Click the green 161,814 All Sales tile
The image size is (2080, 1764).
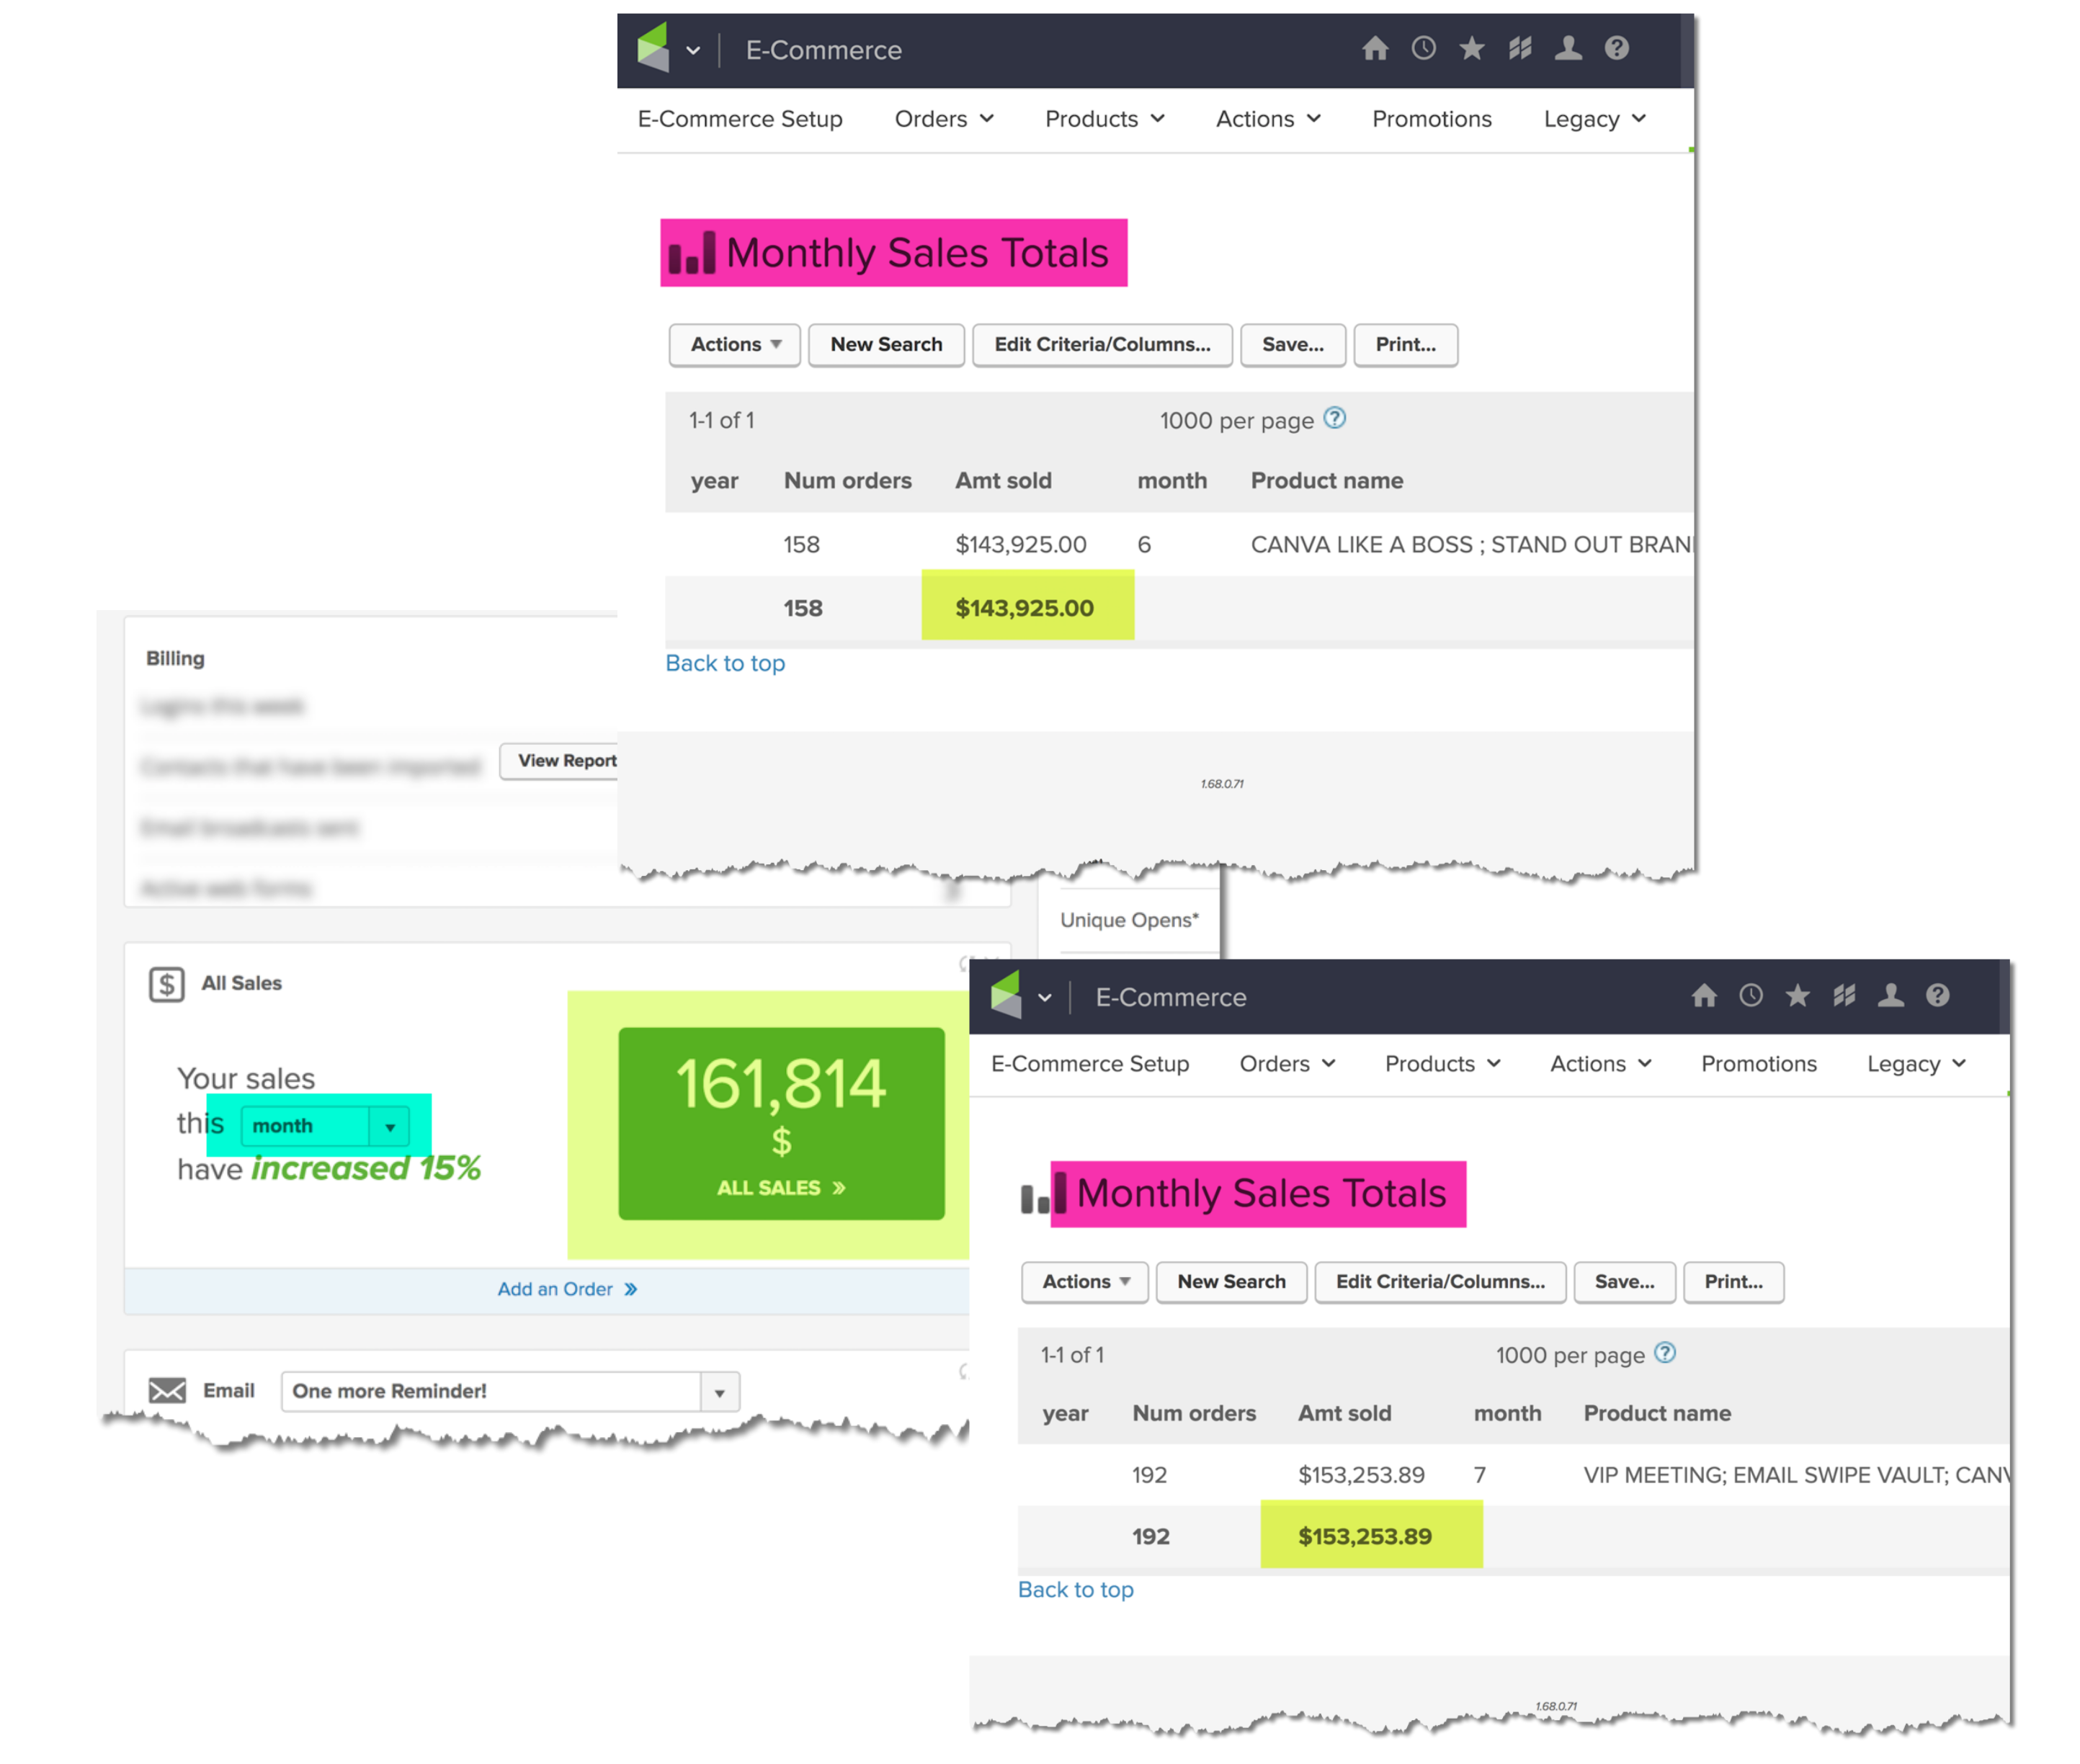click(781, 1123)
